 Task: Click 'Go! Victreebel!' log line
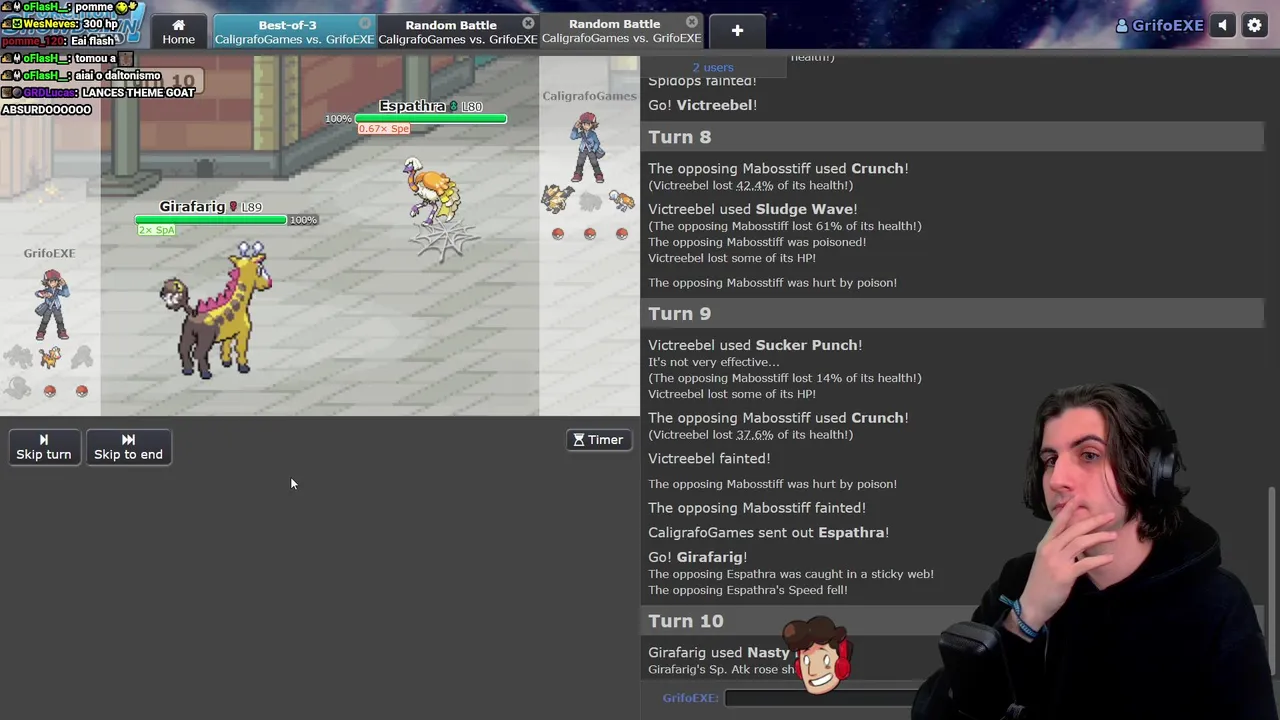702,105
